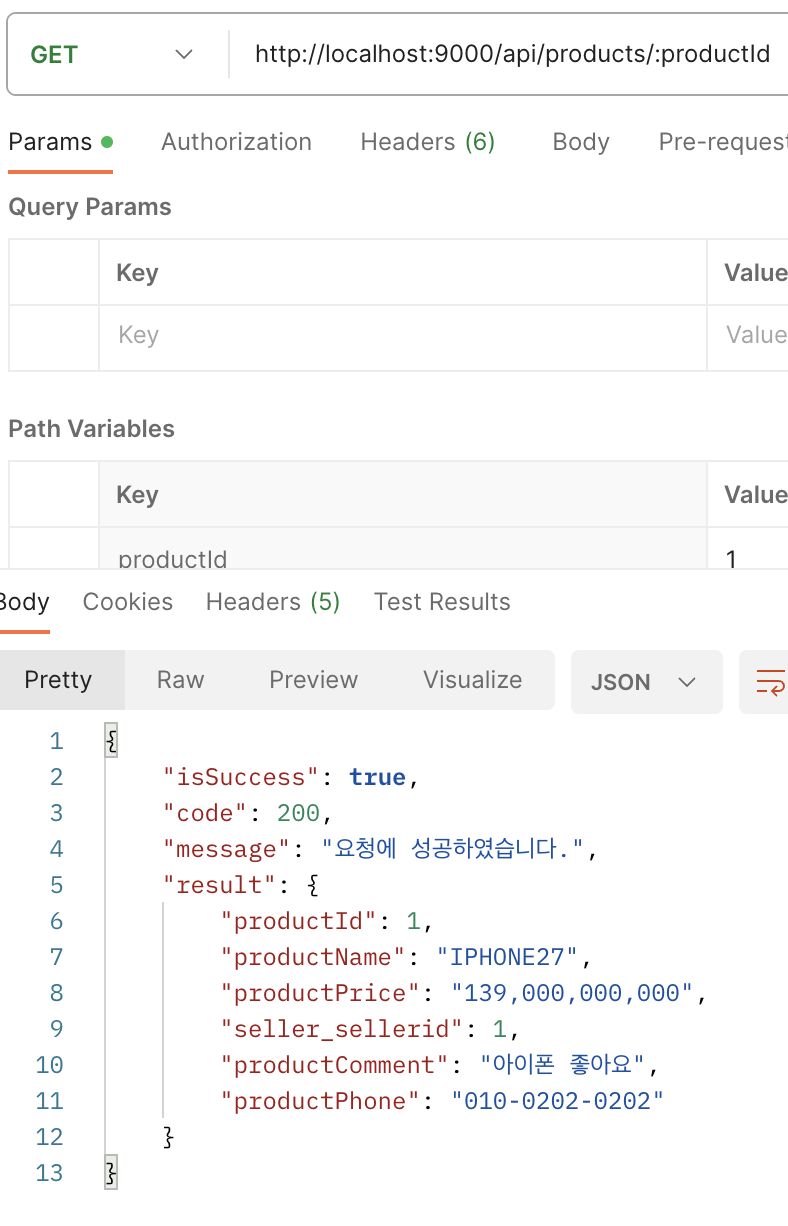
Task: View the response Headers (5) tab
Action: (273, 602)
